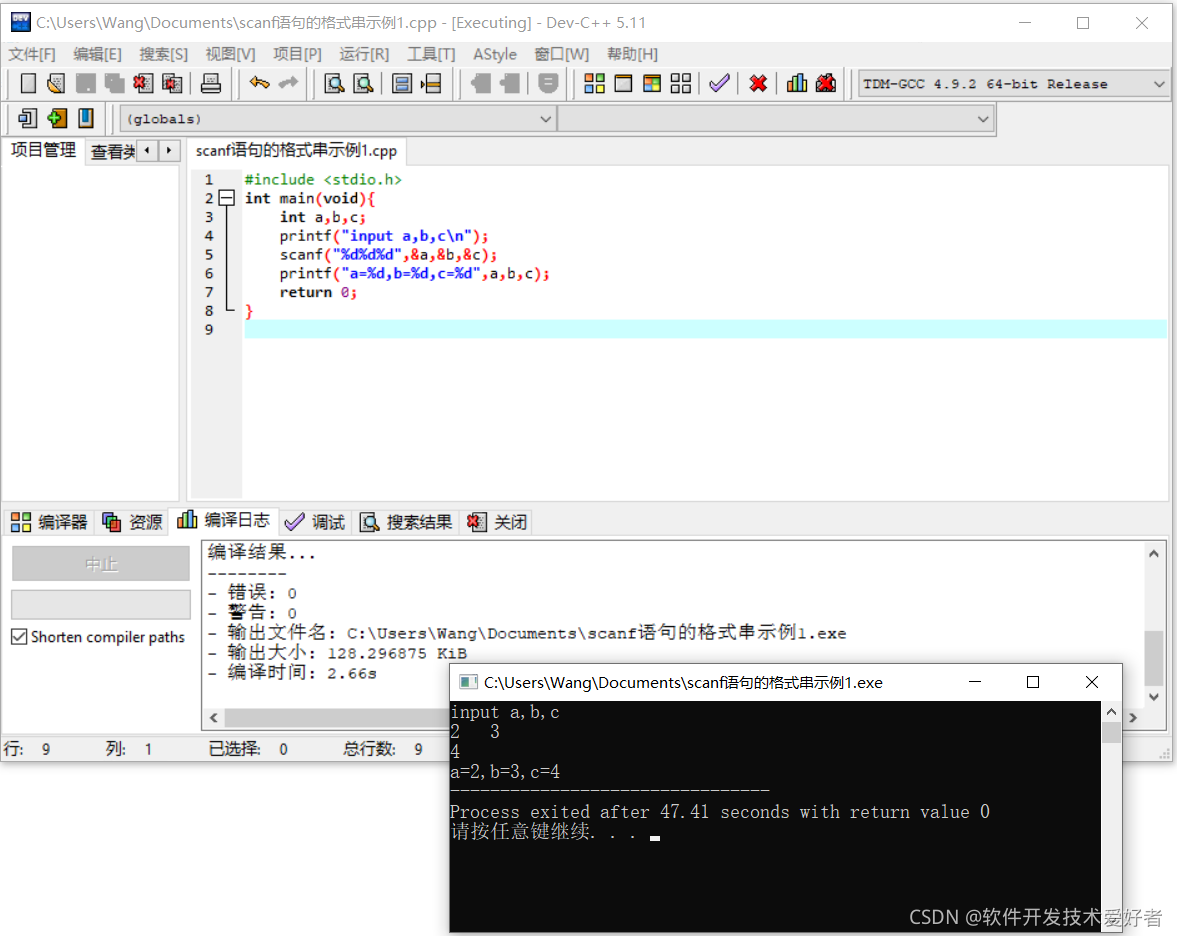Screen dimensions: 1177x936
Task: Undo the last edit via toolbar arrow
Action: click(260, 83)
